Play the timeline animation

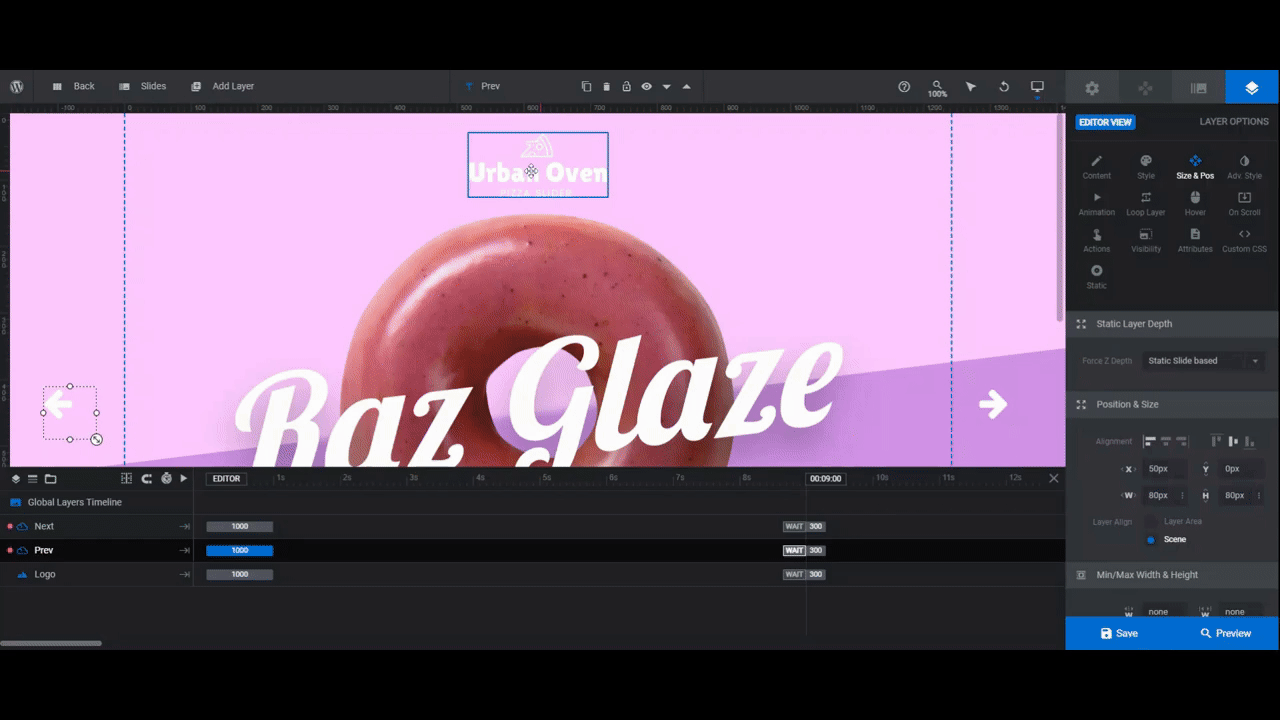tap(184, 479)
